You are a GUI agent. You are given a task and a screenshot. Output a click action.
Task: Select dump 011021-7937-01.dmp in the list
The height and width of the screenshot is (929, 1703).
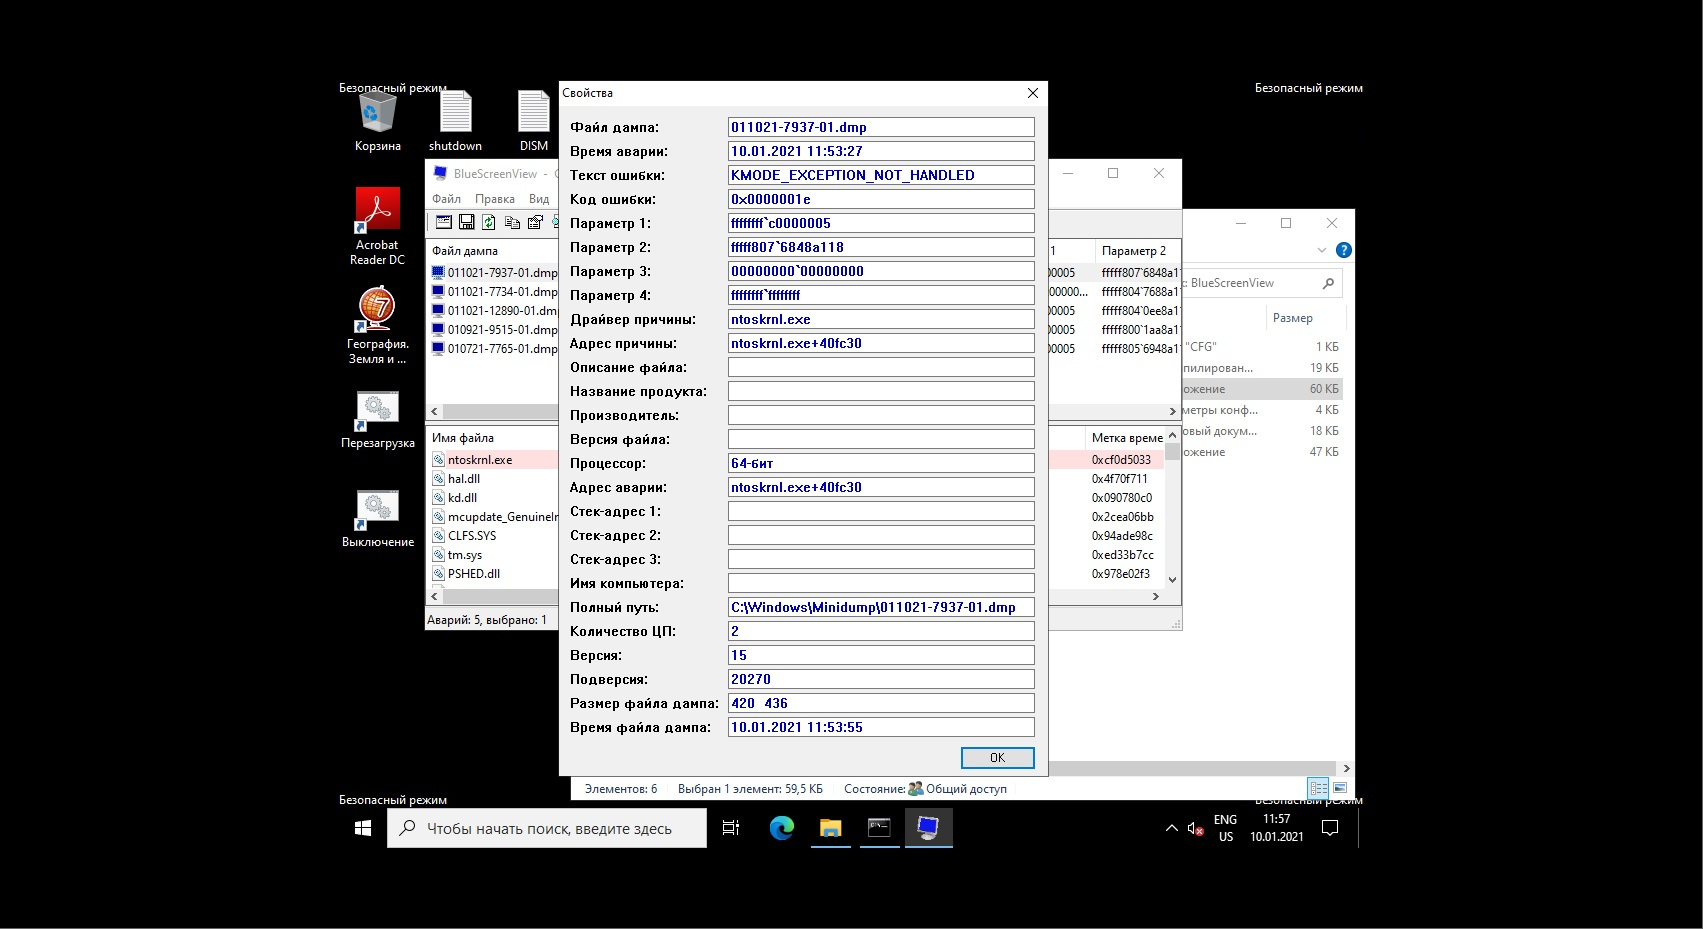(x=494, y=273)
